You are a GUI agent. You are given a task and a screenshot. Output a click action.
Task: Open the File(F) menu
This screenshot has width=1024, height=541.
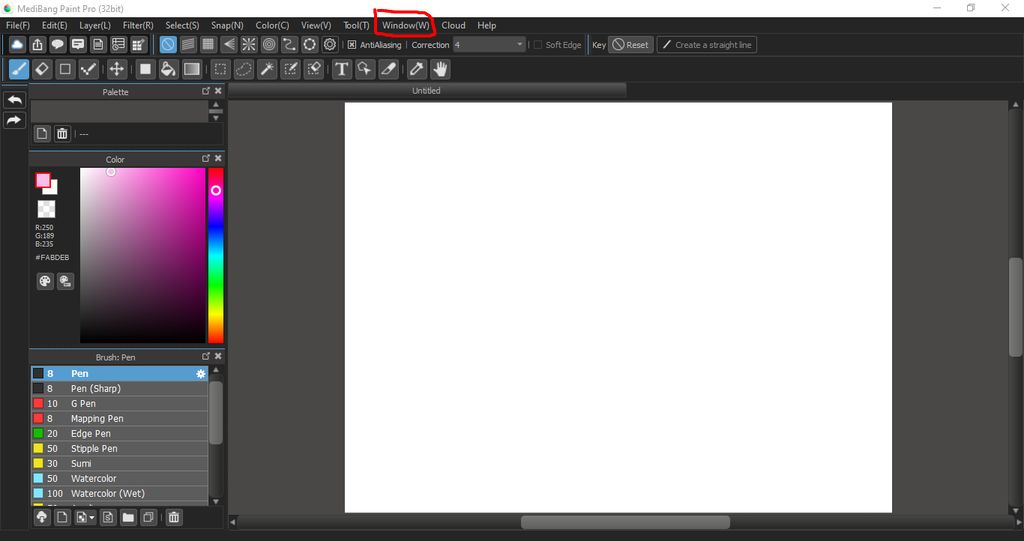click(x=18, y=25)
